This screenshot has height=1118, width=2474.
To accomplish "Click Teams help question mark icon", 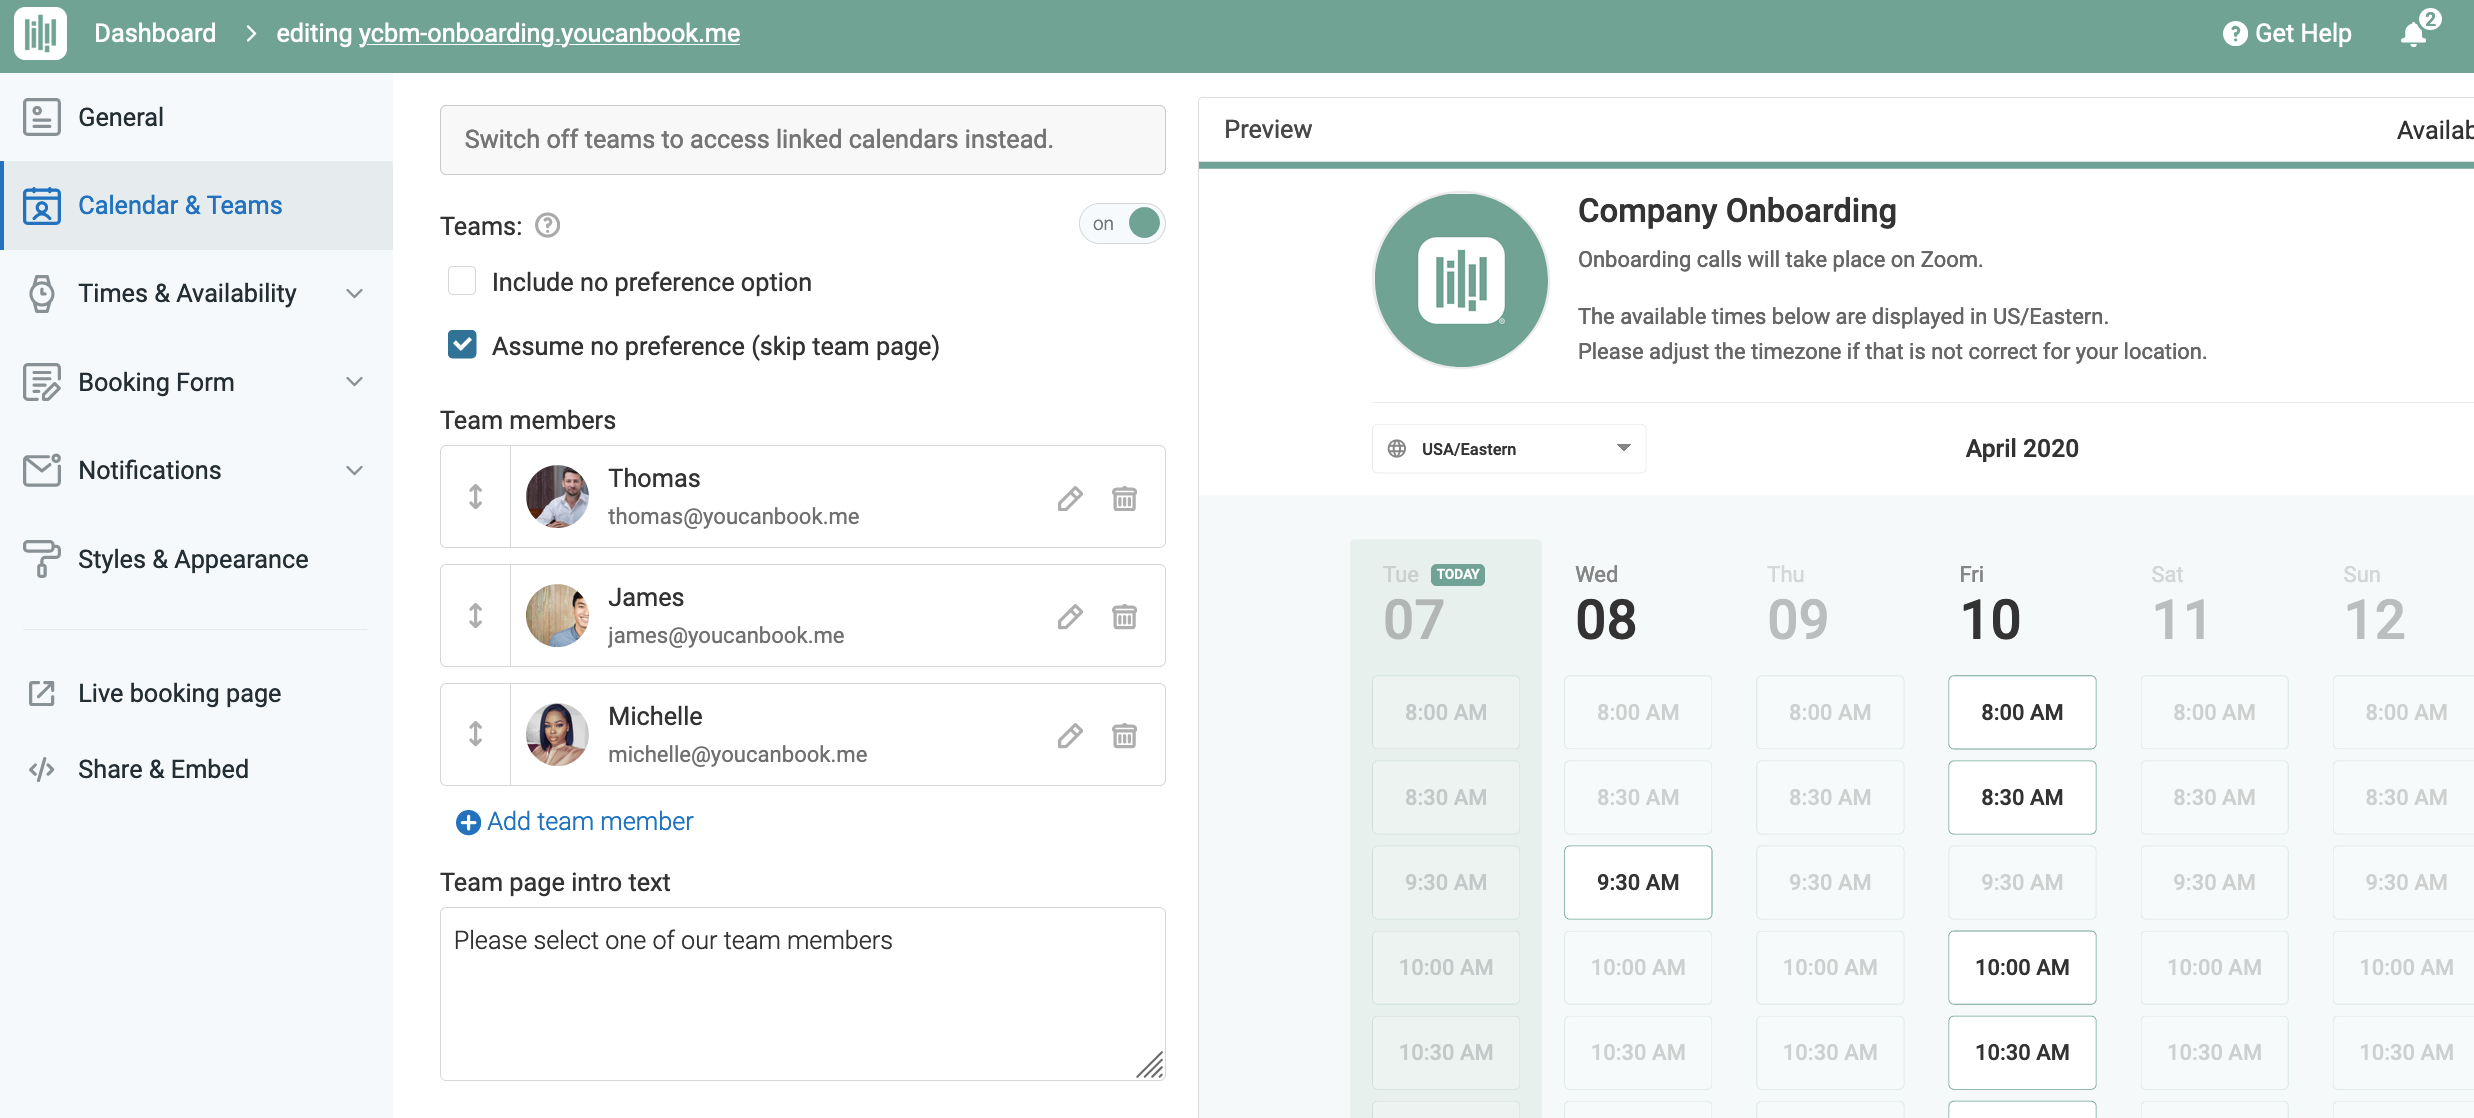I will (x=547, y=226).
